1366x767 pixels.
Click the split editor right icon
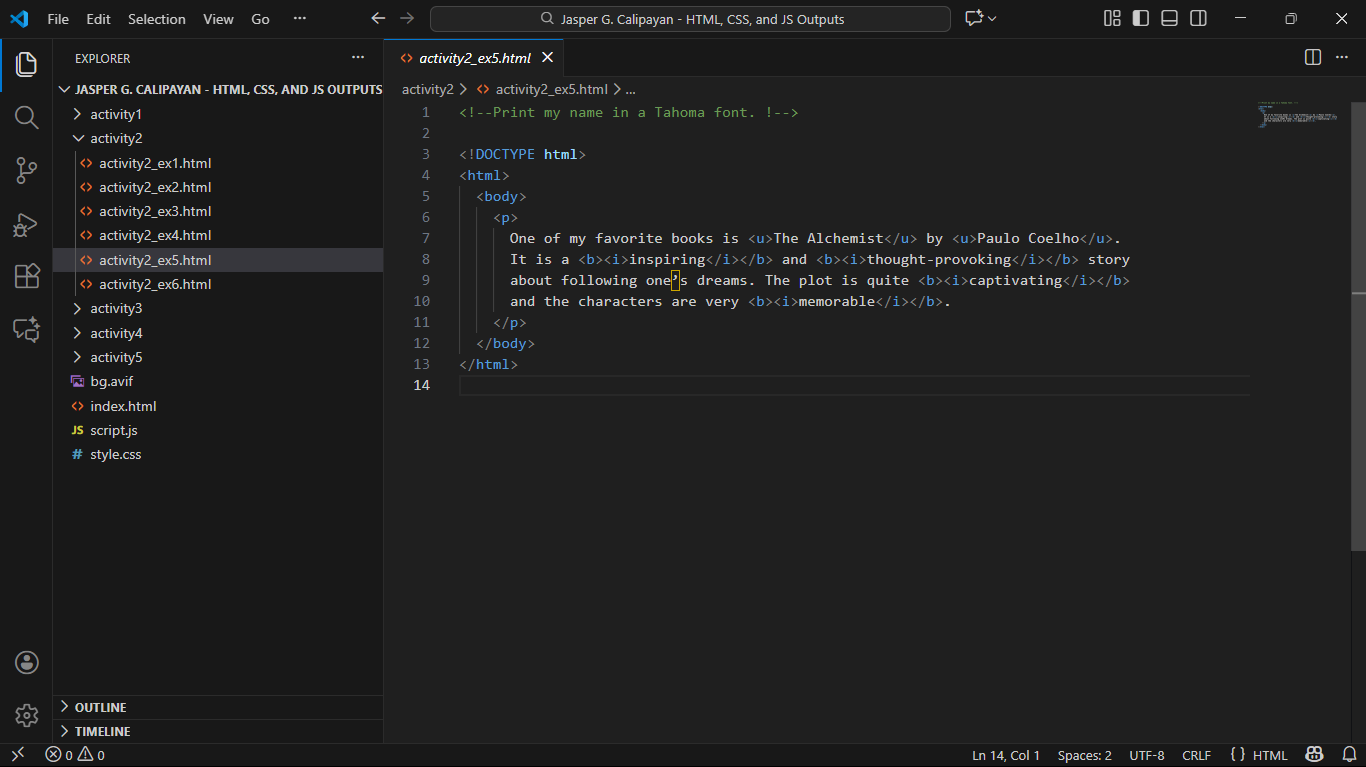(1313, 58)
